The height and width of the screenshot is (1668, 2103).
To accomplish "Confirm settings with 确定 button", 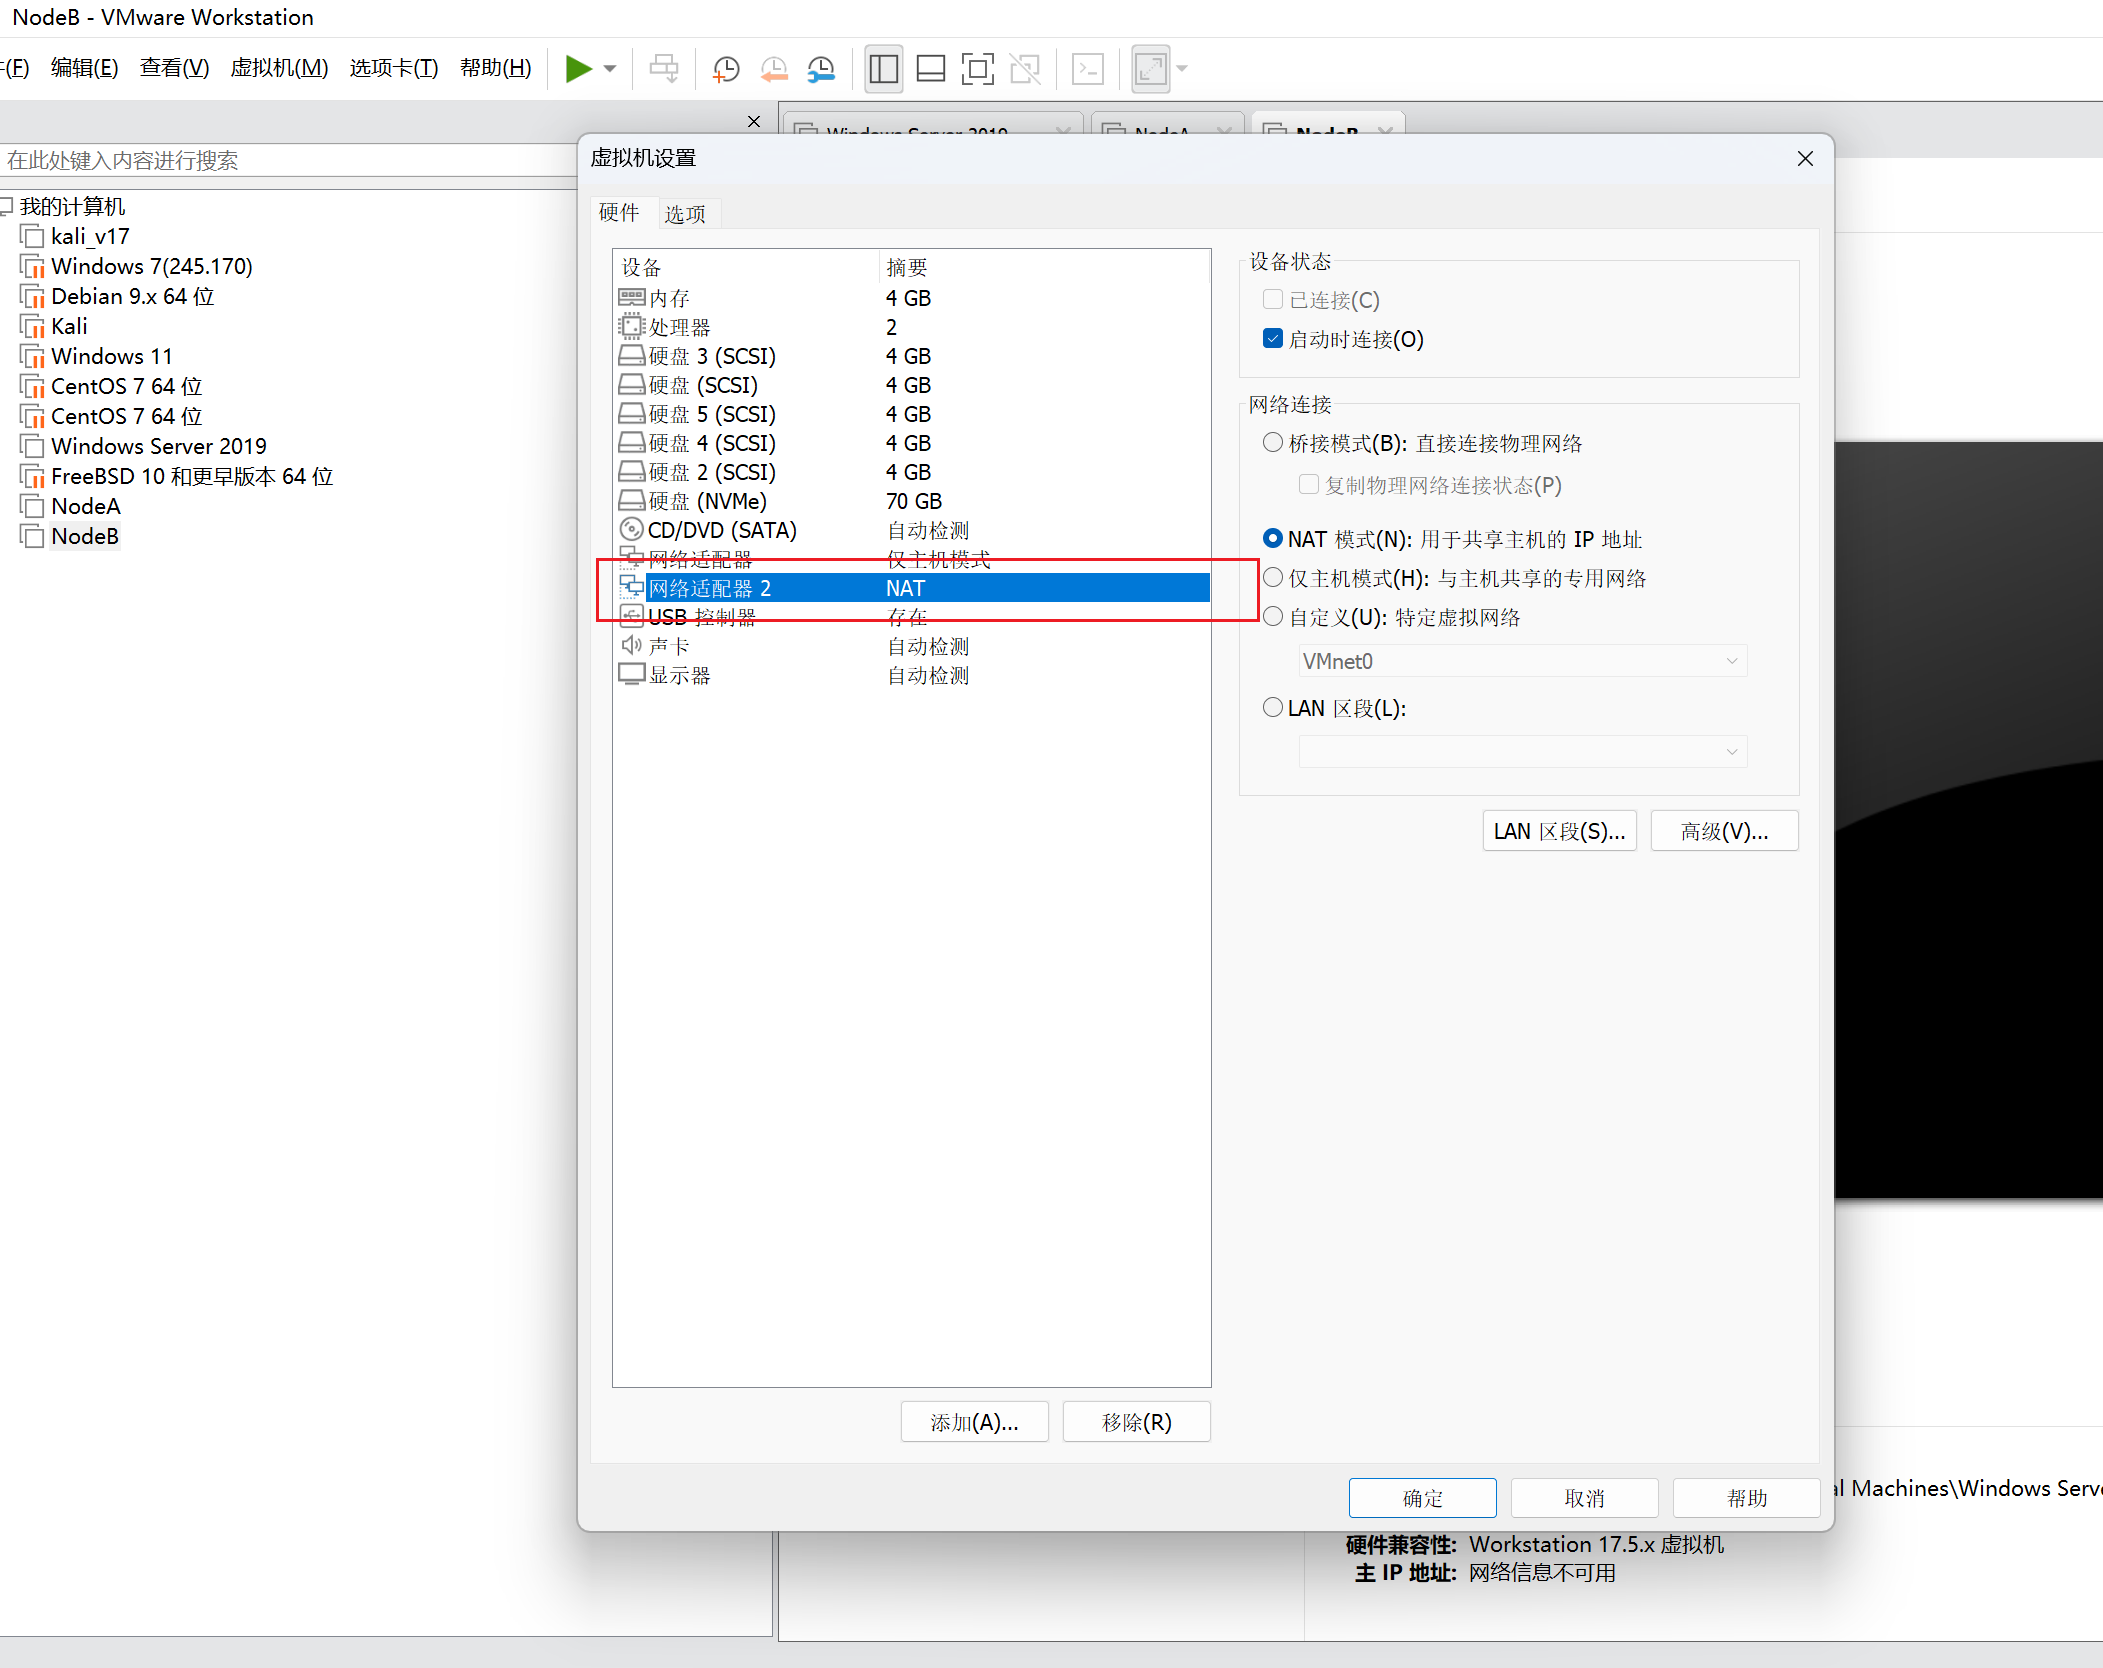I will pyautogui.click(x=1422, y=1498).
